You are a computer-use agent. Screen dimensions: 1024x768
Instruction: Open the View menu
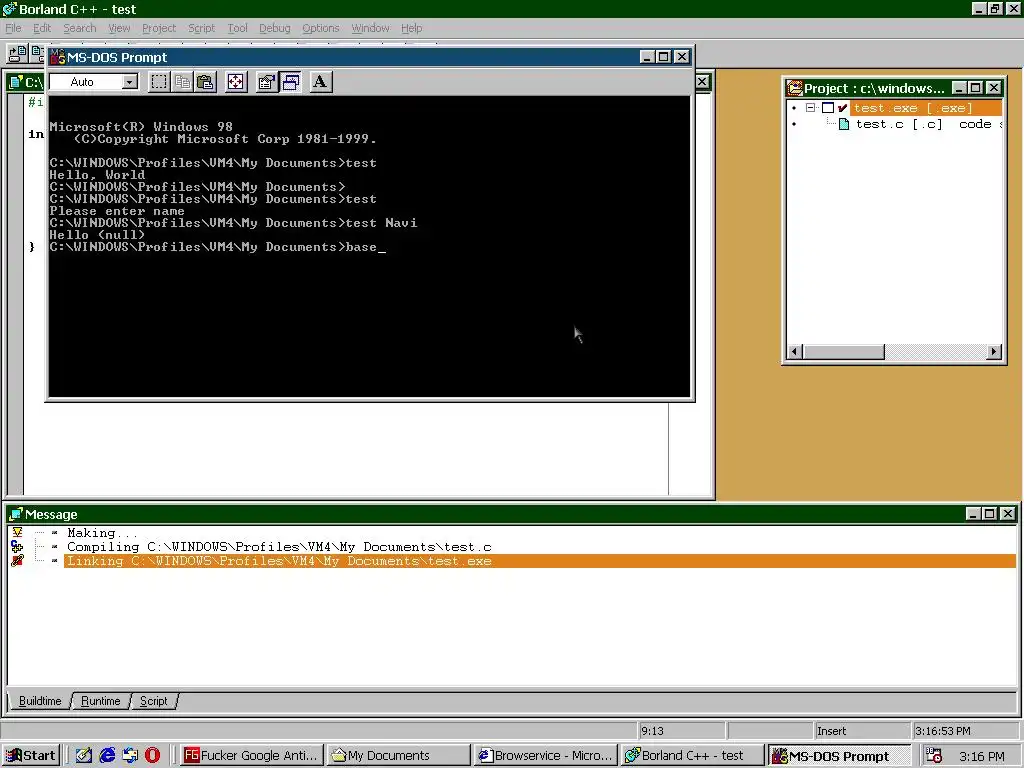[x=119, y=28]
